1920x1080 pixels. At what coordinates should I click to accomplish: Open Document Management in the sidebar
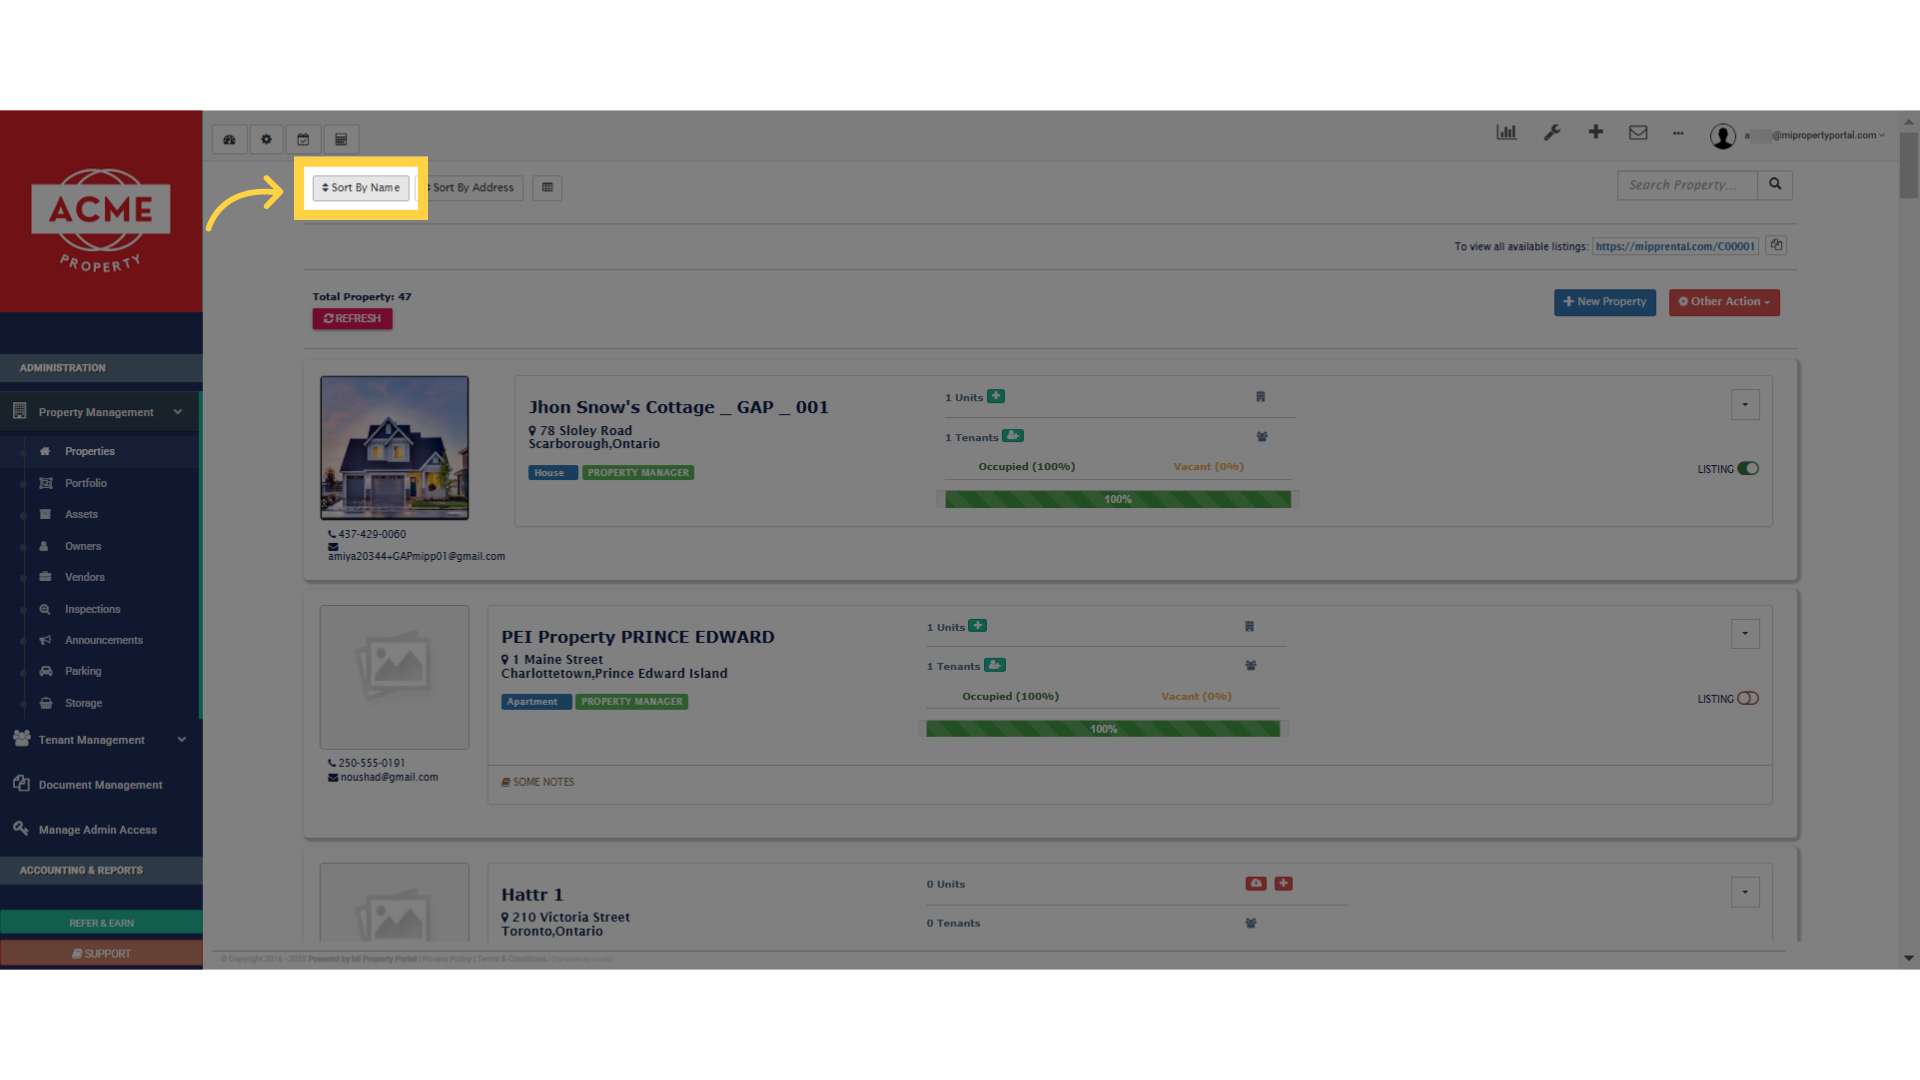click(x=100, y=785)
